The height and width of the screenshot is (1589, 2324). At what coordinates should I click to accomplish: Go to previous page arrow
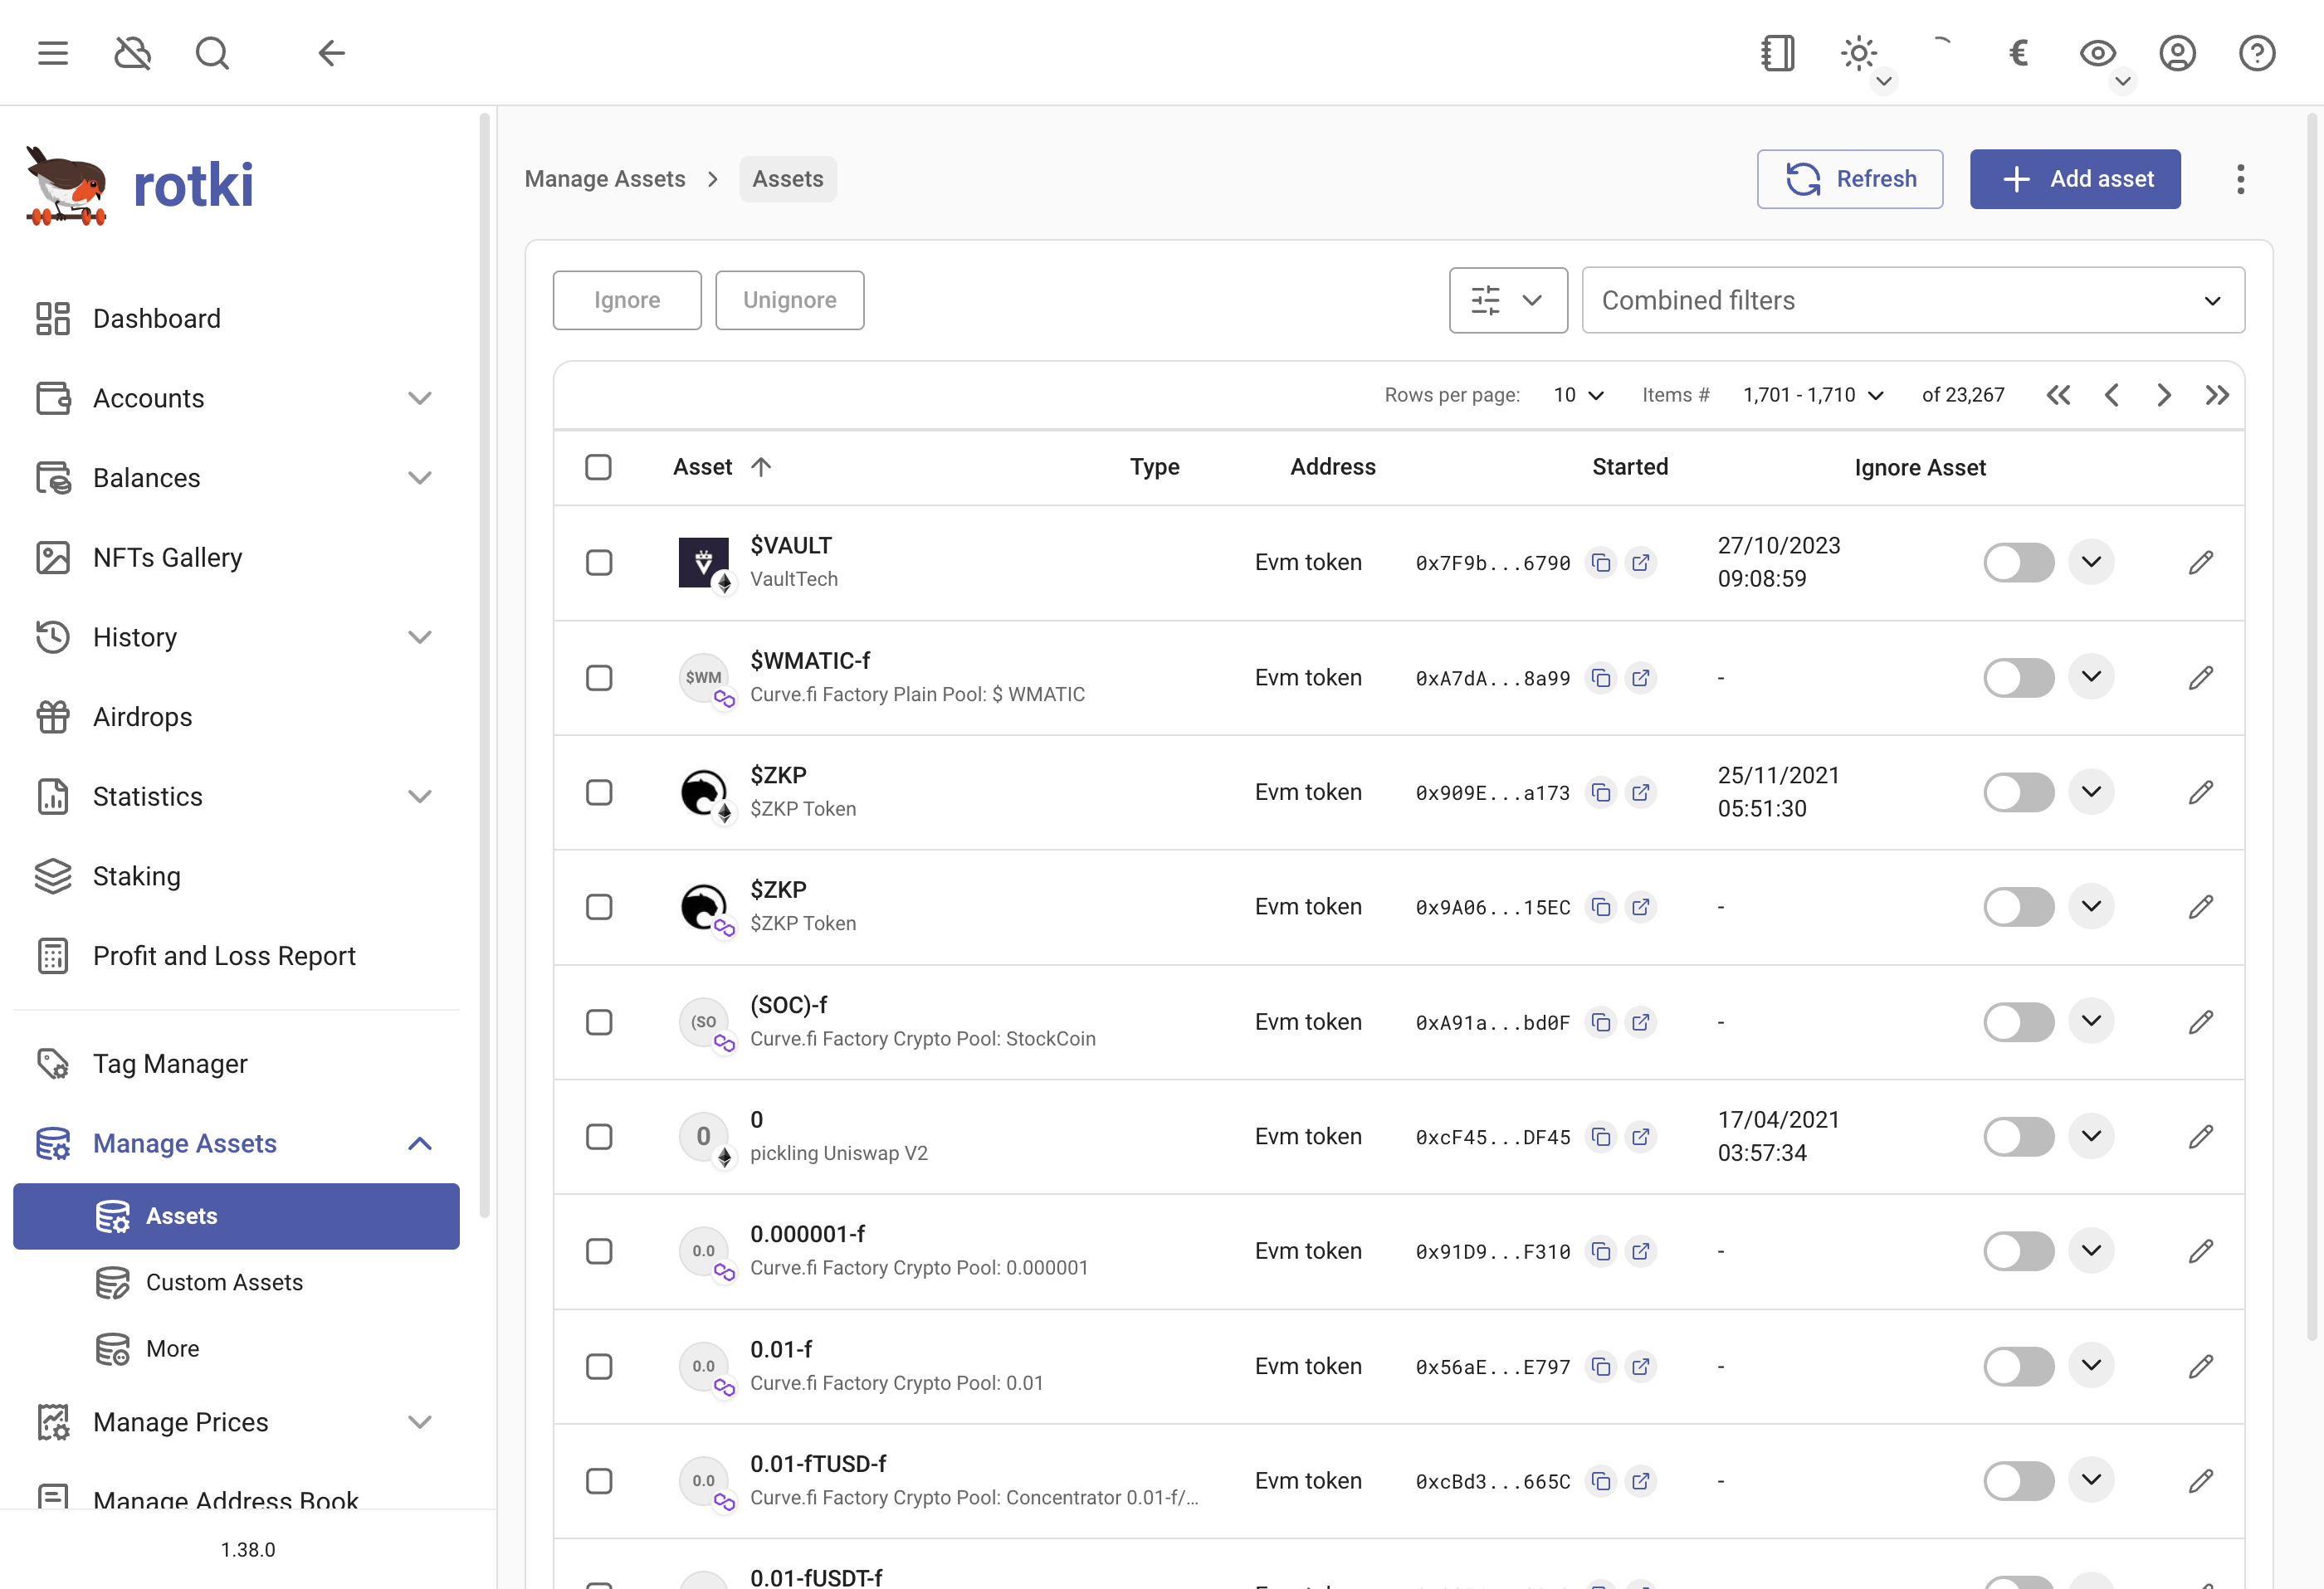click(2111, 395)
